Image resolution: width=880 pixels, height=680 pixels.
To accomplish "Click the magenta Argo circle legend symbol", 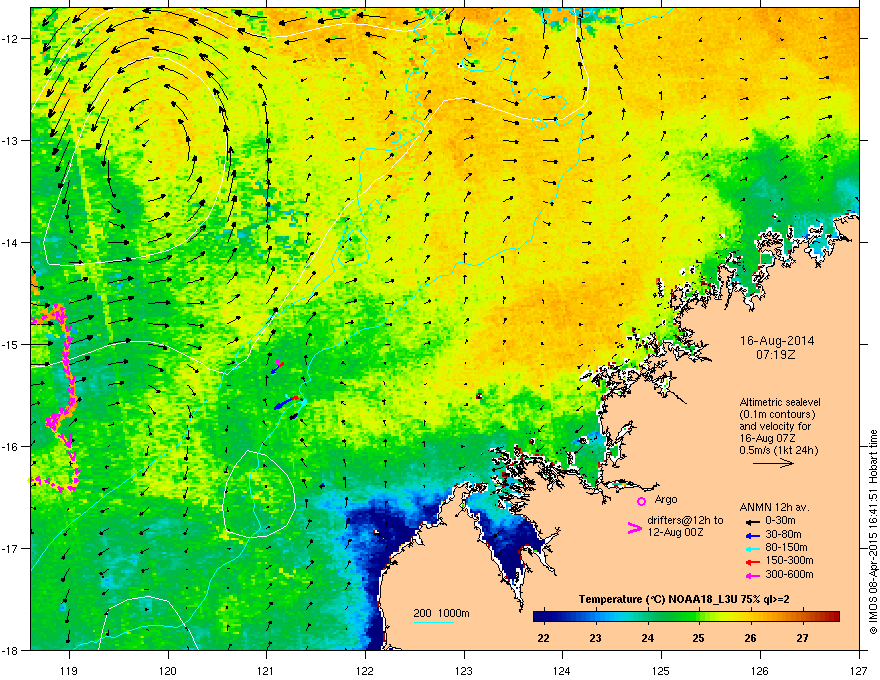I will (x=641, y=501).
